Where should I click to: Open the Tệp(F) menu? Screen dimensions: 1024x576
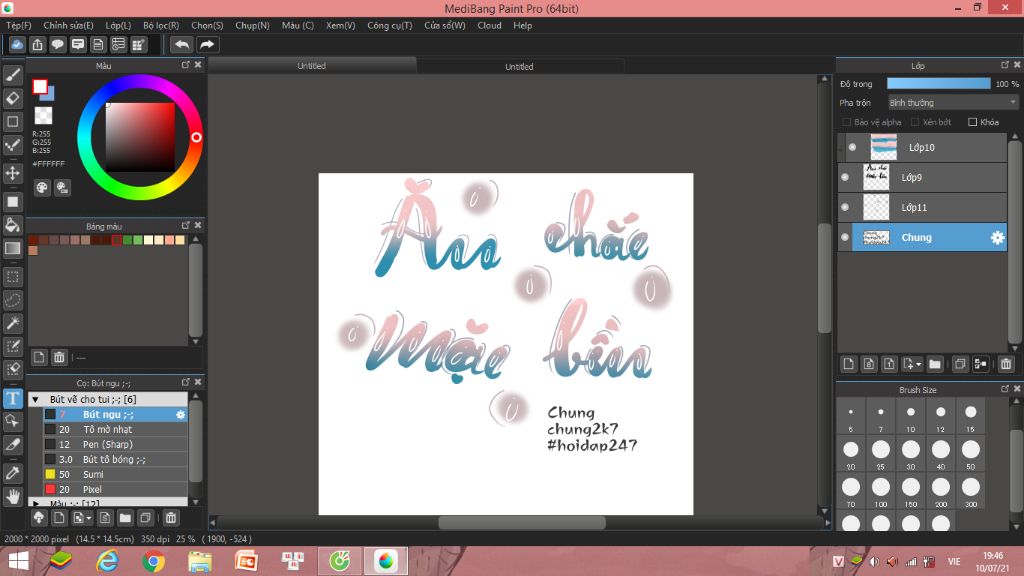click(x=19, y=25)
